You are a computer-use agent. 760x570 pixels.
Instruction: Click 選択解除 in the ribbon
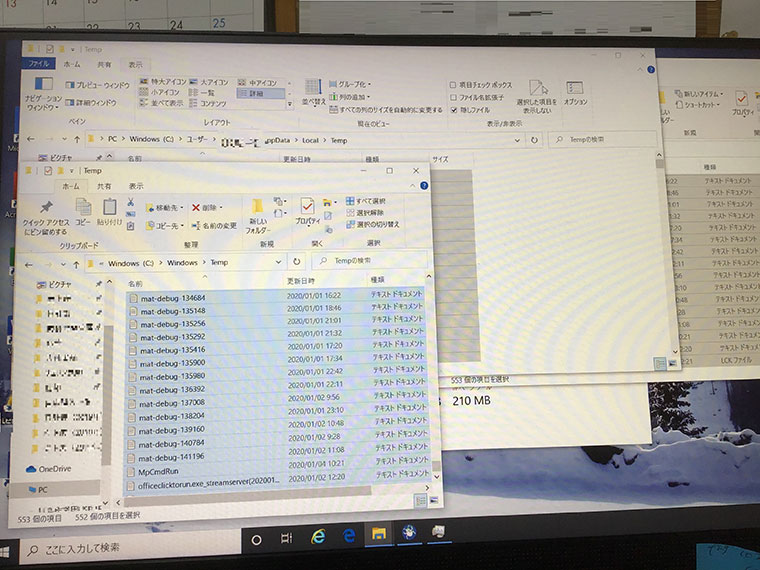tap(365, 213)
